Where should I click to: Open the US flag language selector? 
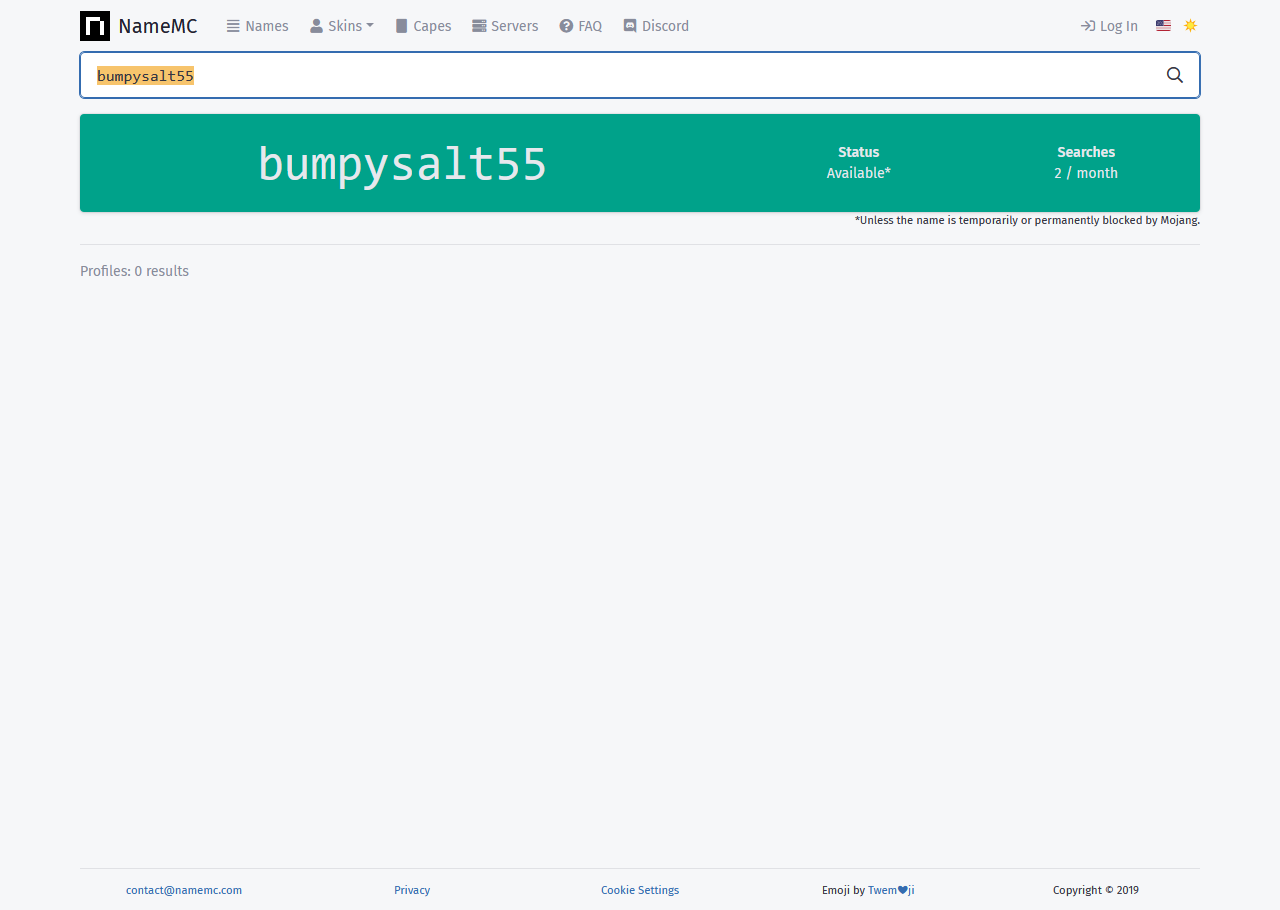1163,26
